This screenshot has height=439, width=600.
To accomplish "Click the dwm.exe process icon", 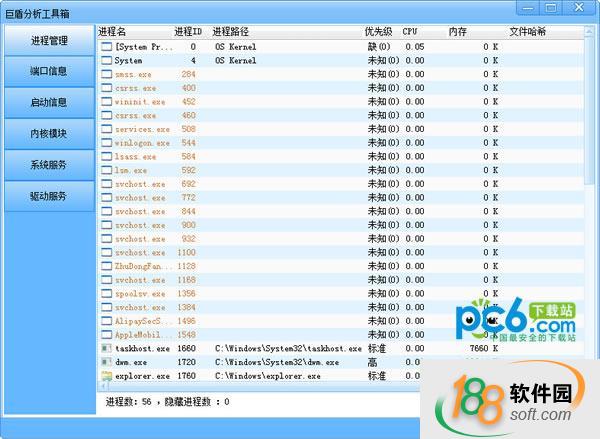I will click(106, 362).
